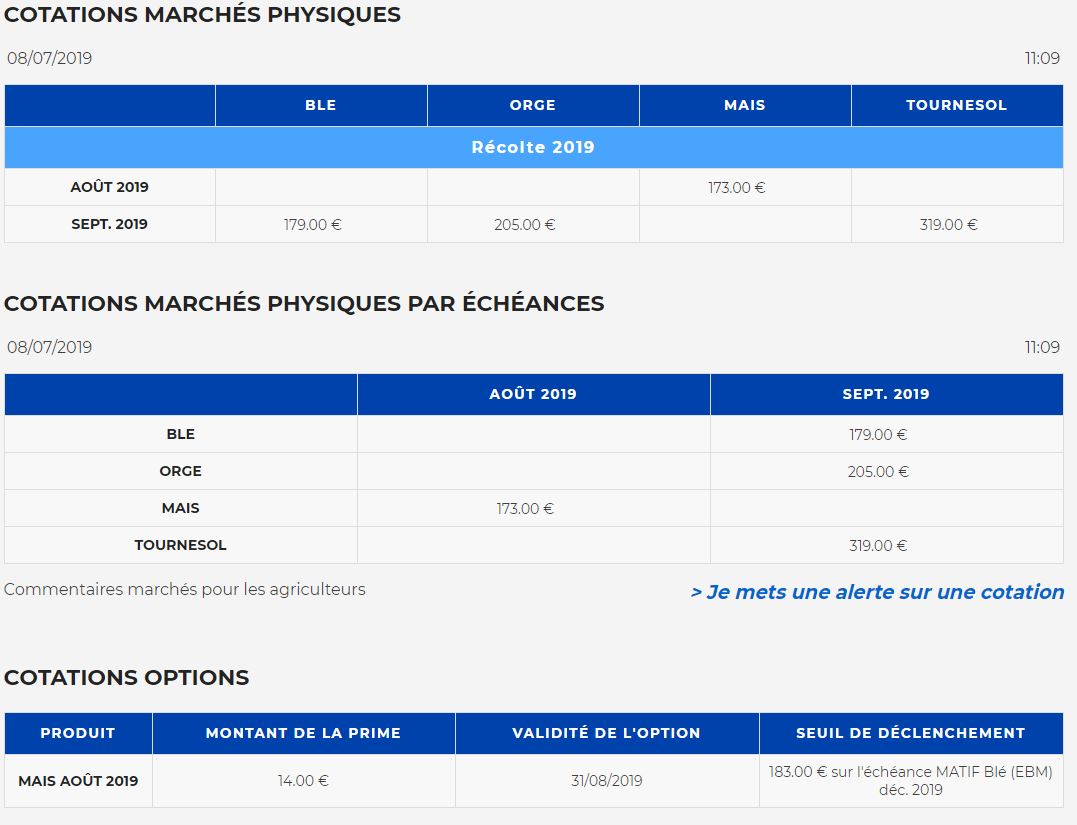Image resolution: width=1077 pixels, height=825 pixels.
Task: Click the 183.00 € MATIF Blé threshold text
Action: point(910,780)
